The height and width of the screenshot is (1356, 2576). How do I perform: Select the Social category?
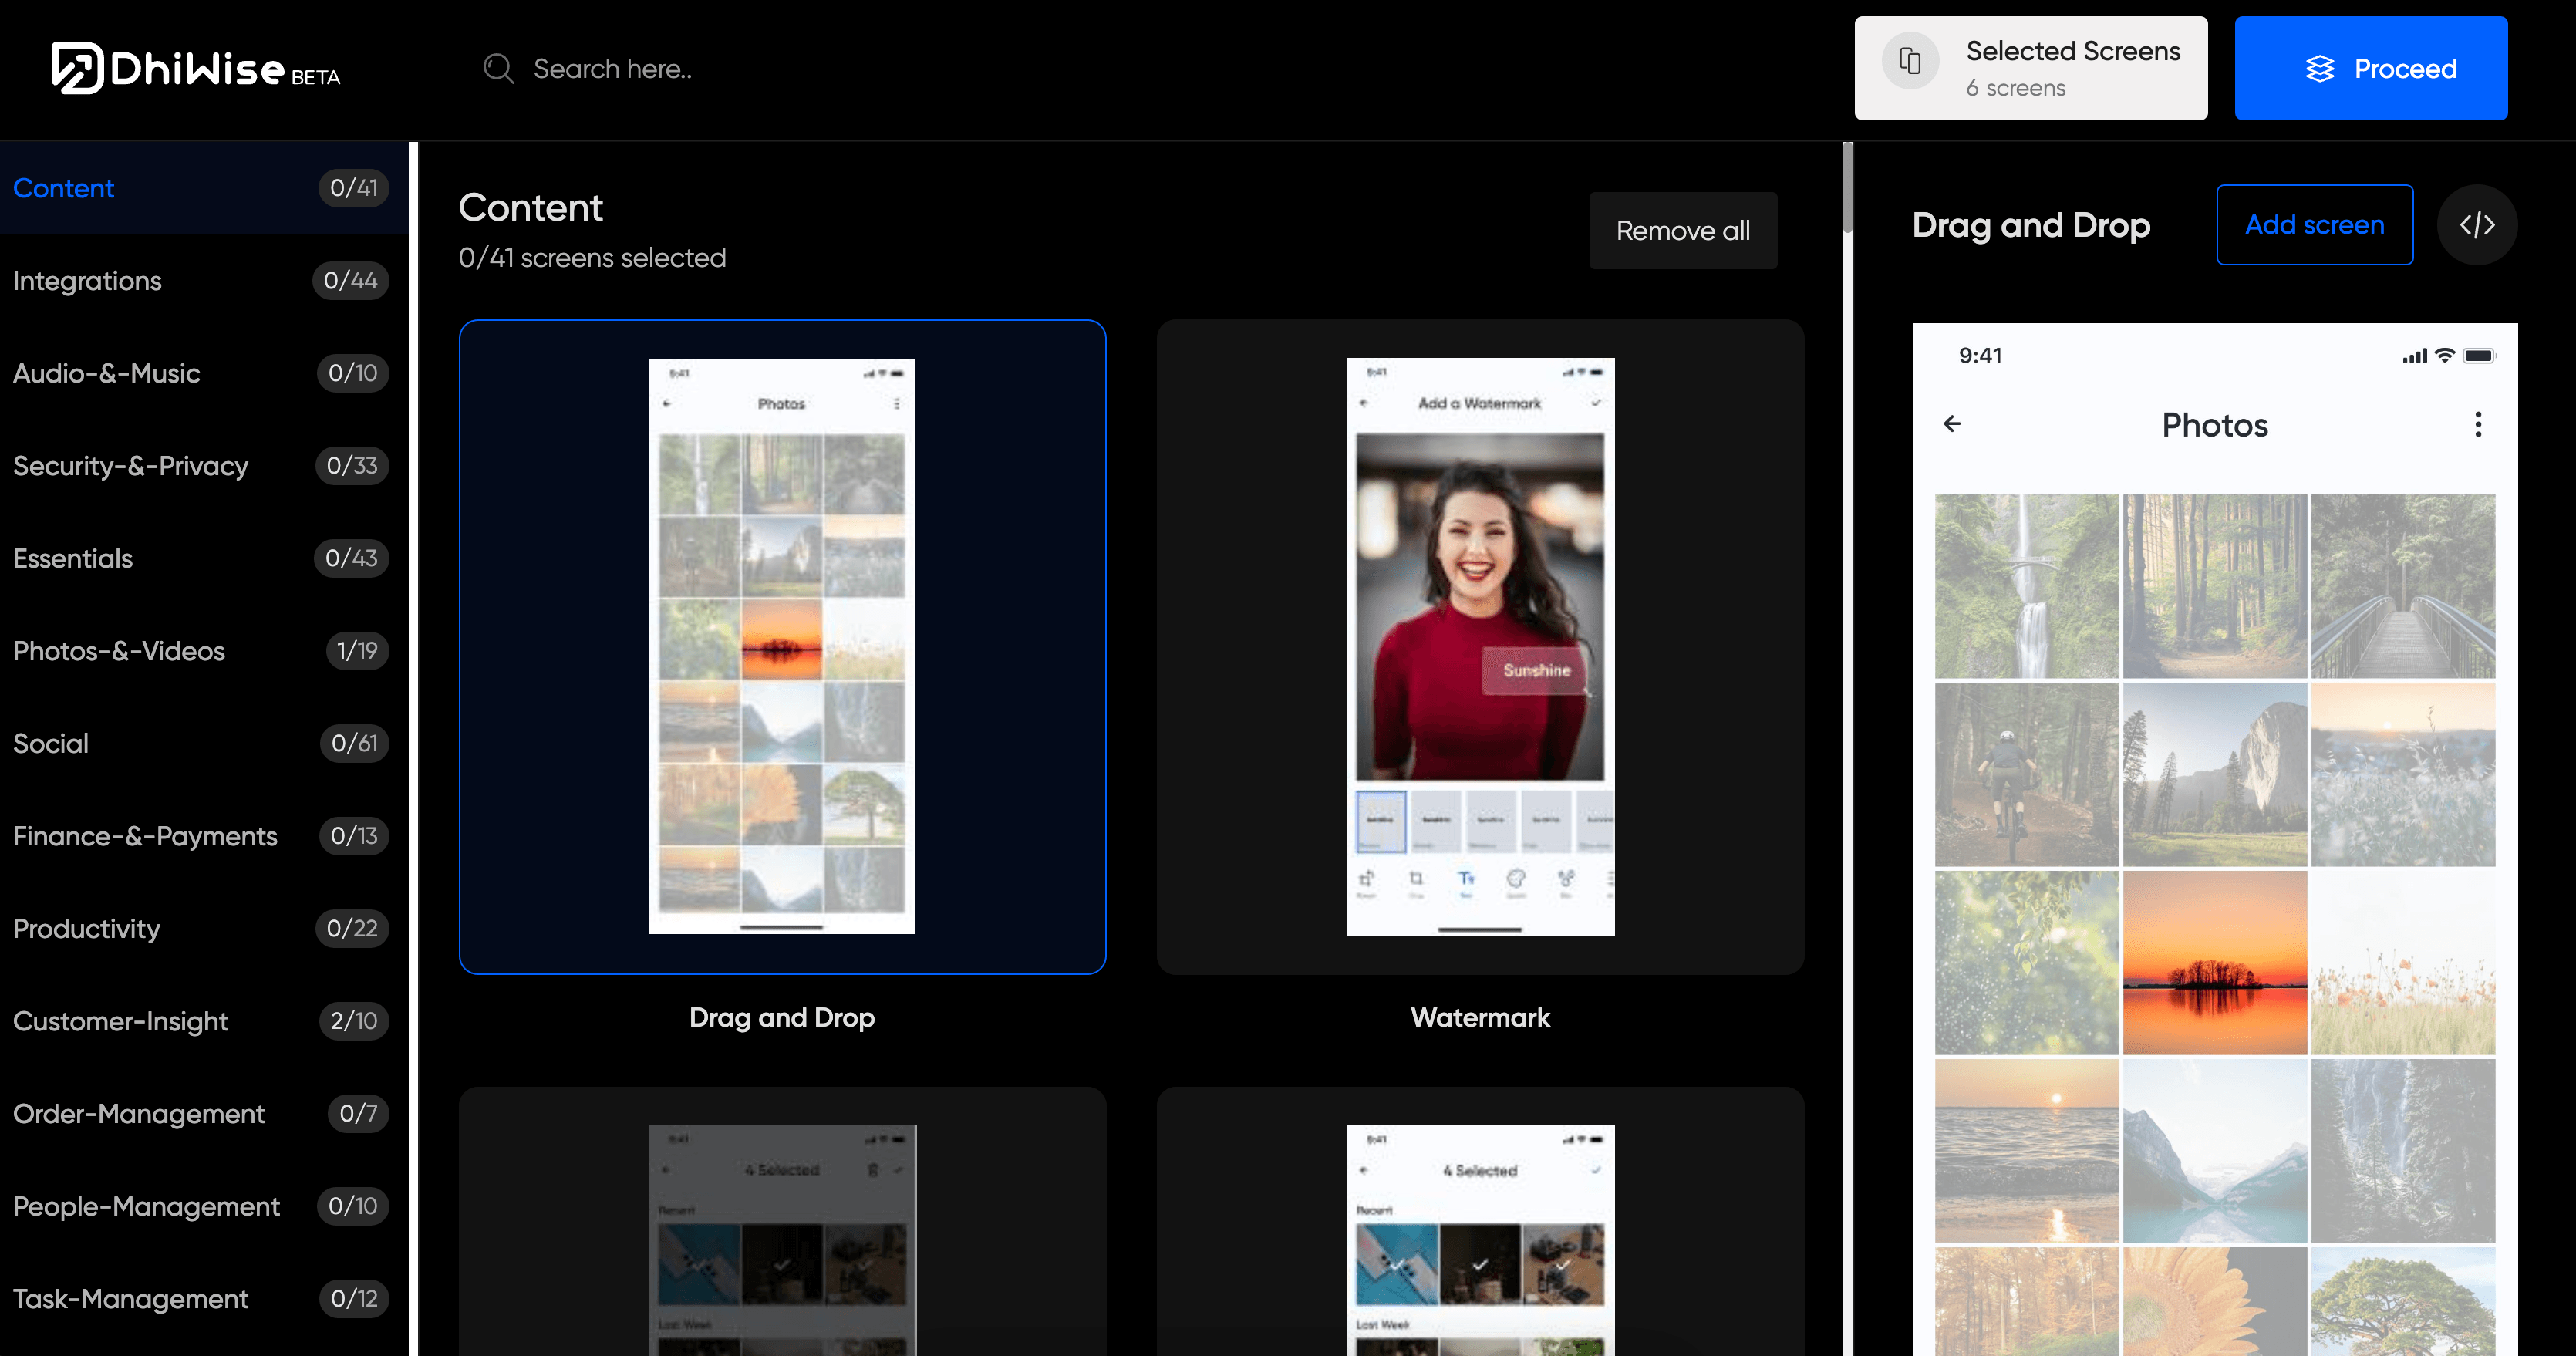pos(204,743)
